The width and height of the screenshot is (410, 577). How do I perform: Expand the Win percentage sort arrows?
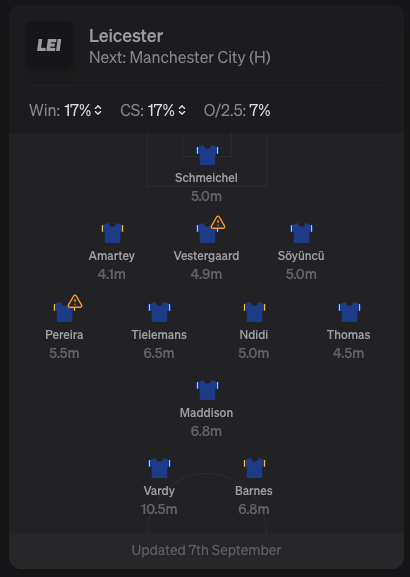(98, 110)
